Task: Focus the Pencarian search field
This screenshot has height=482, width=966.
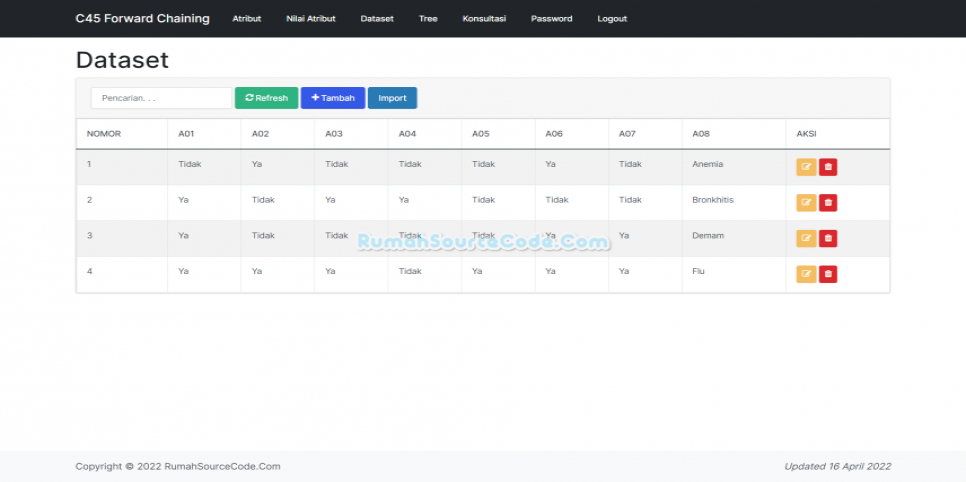Action: 161,98
